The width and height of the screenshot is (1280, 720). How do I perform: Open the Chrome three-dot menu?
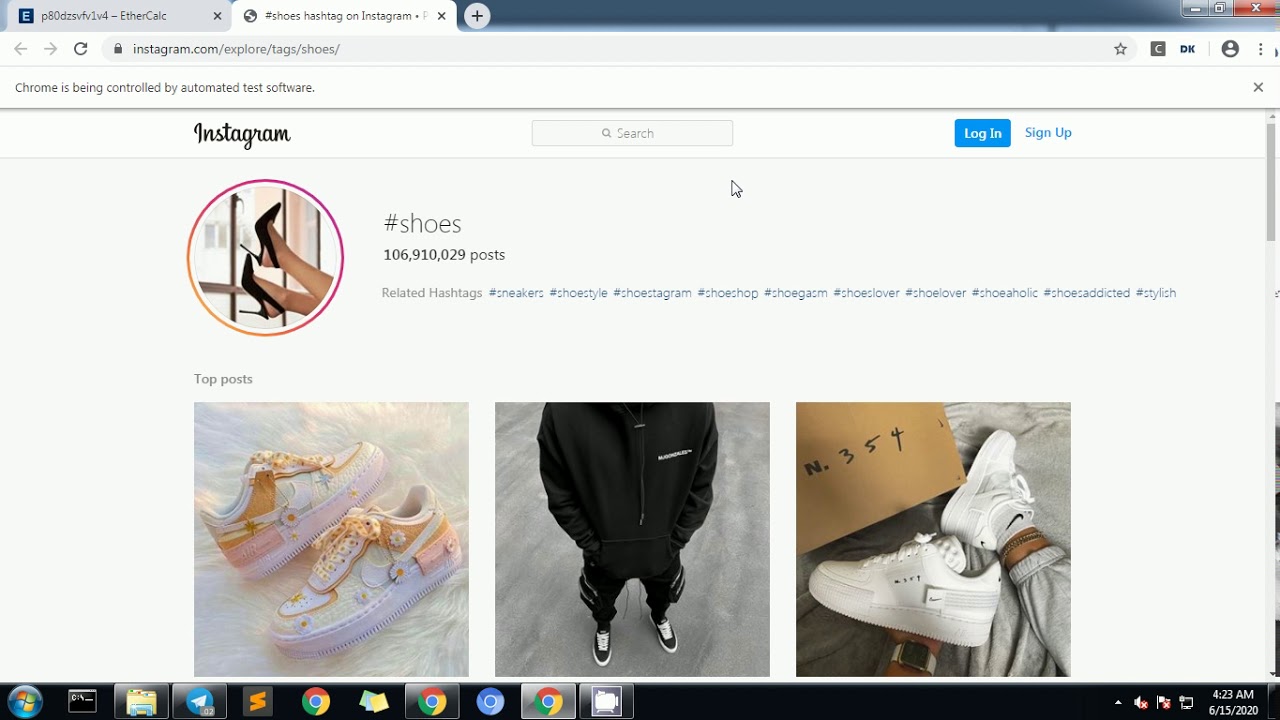click(x=1260, y=49)
